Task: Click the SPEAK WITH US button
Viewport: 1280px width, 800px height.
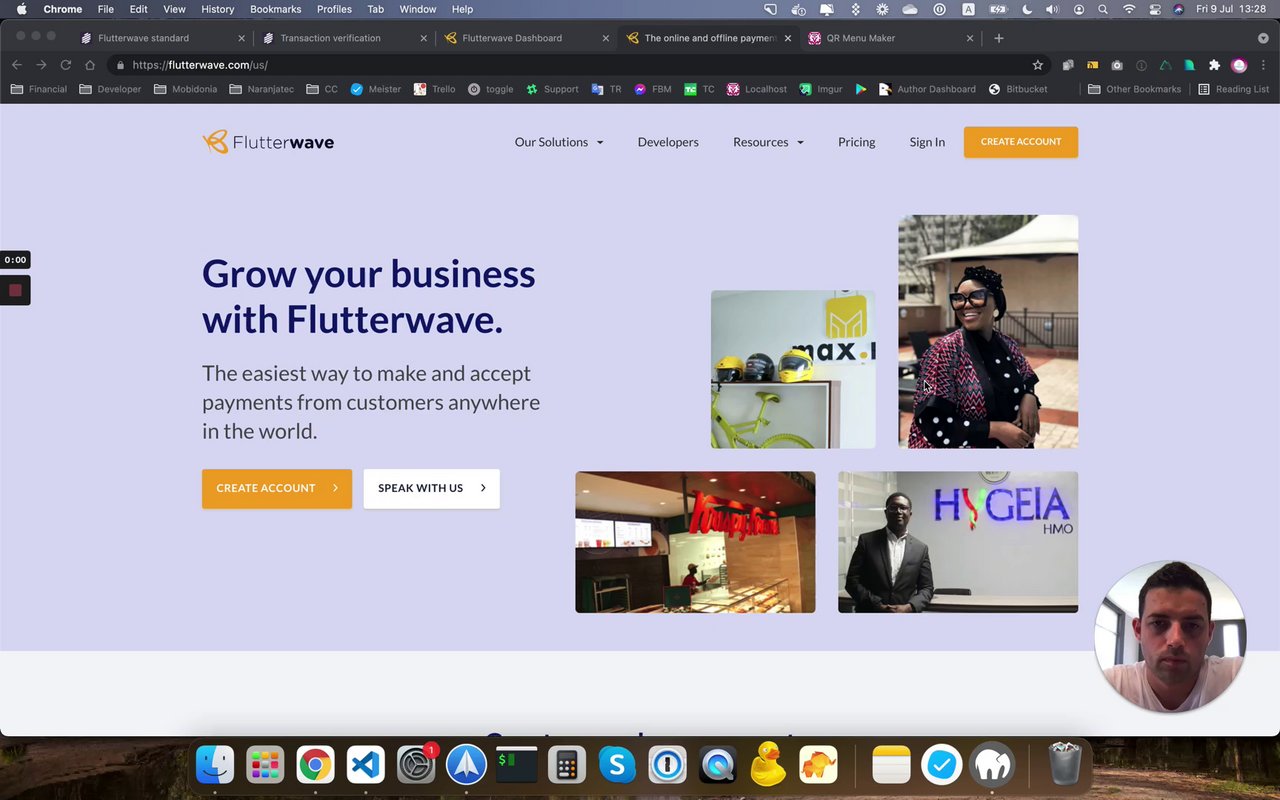Action: tap(431, 488)
